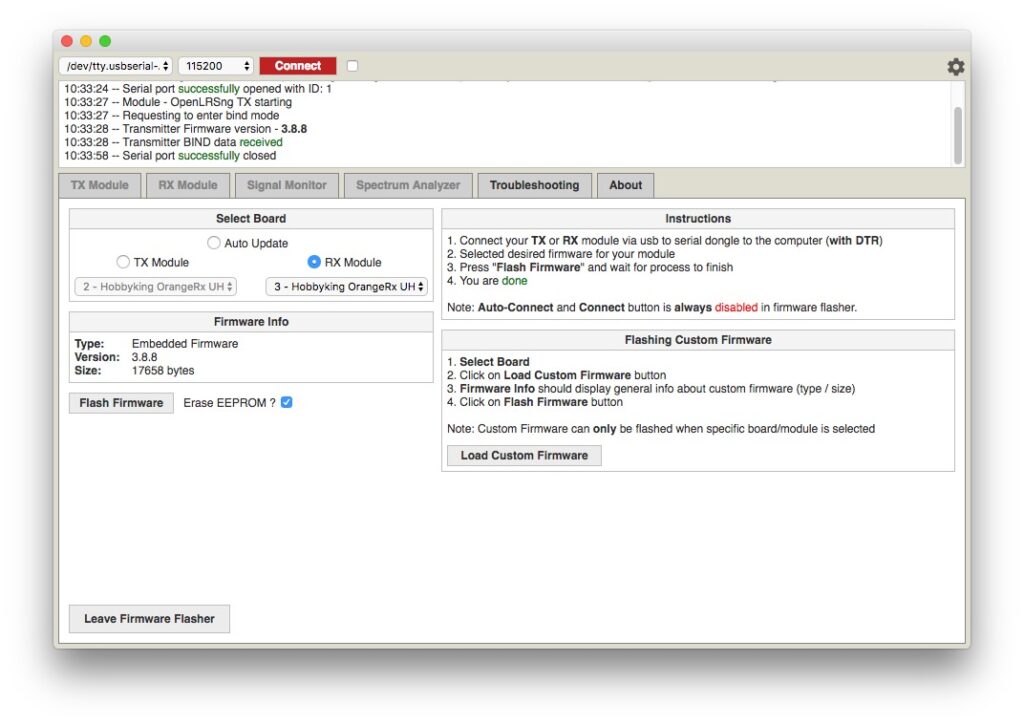The image size is (1024, 725).
Task: Open the RX board selection dropdown
Action: tap(346, 287)
